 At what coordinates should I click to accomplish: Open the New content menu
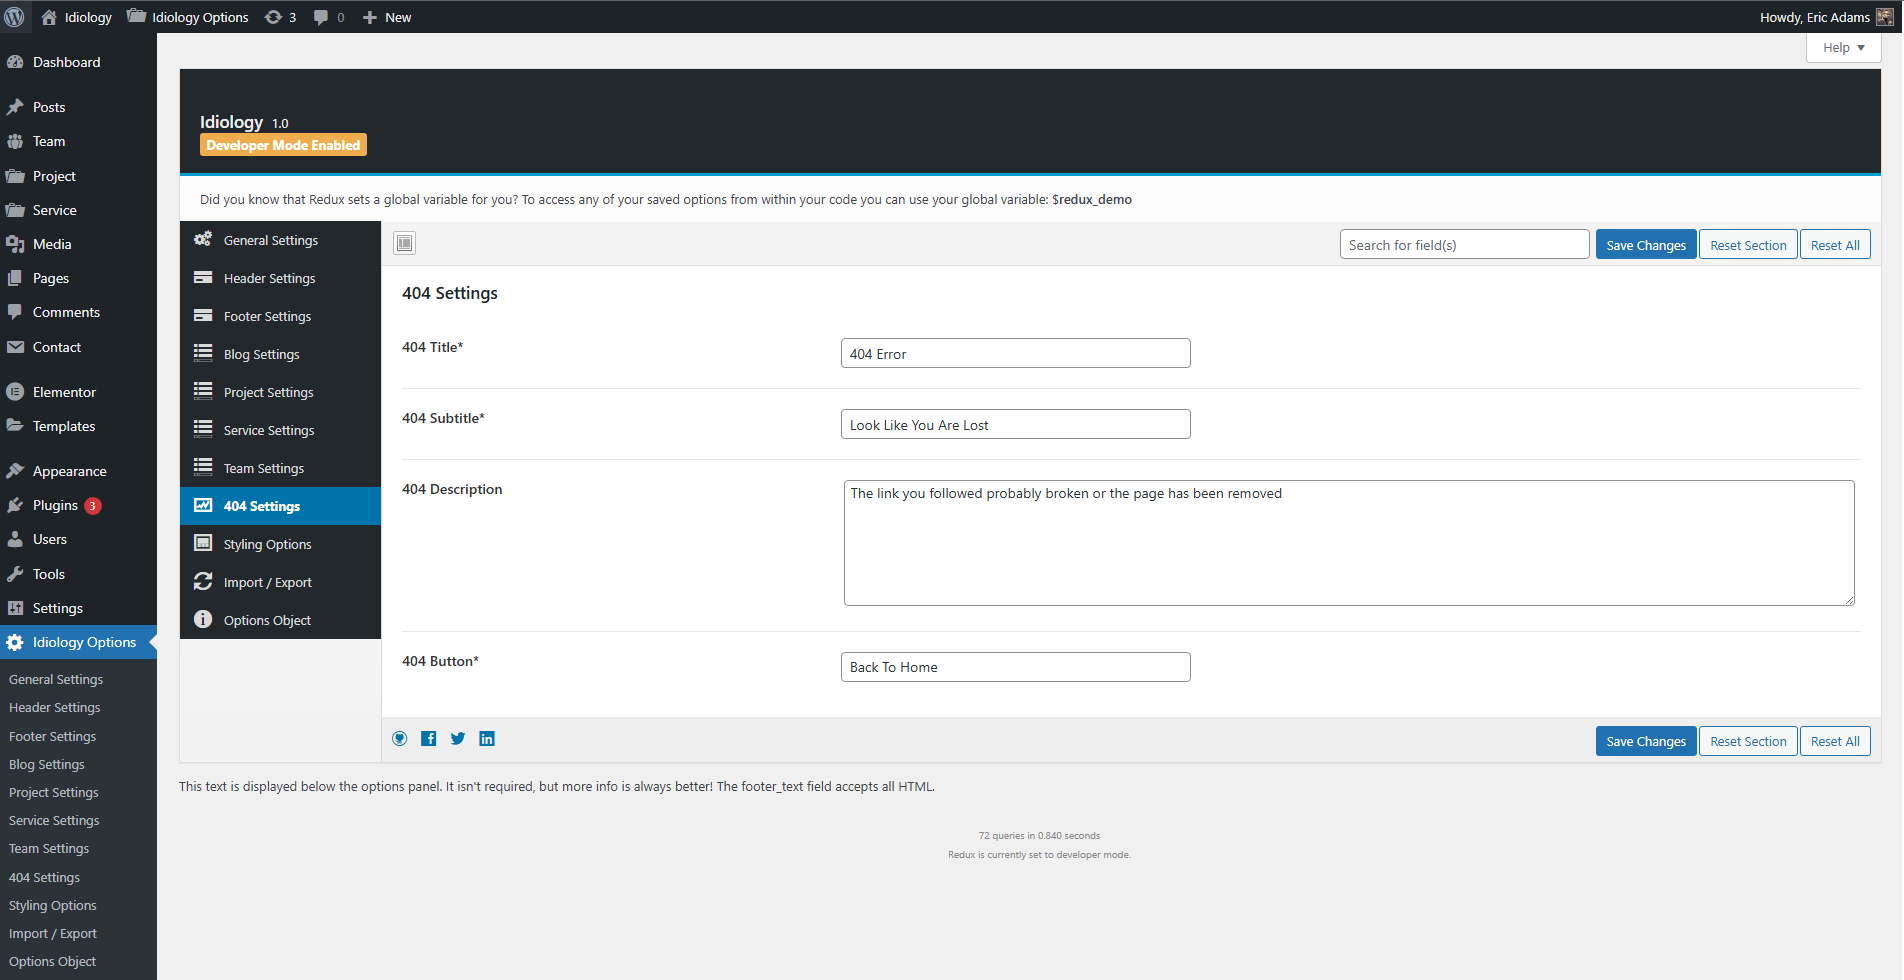click(x=387, y=17)
